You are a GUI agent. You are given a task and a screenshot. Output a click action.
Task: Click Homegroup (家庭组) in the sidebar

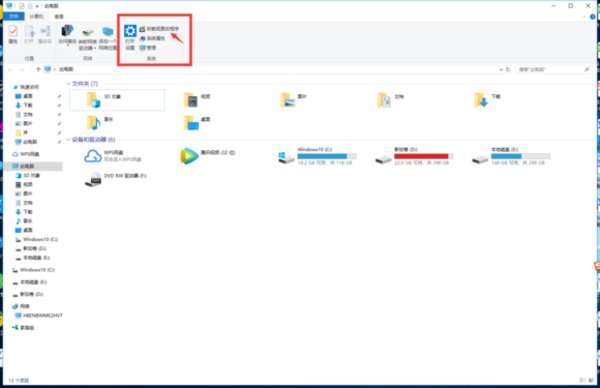(23, 328)
